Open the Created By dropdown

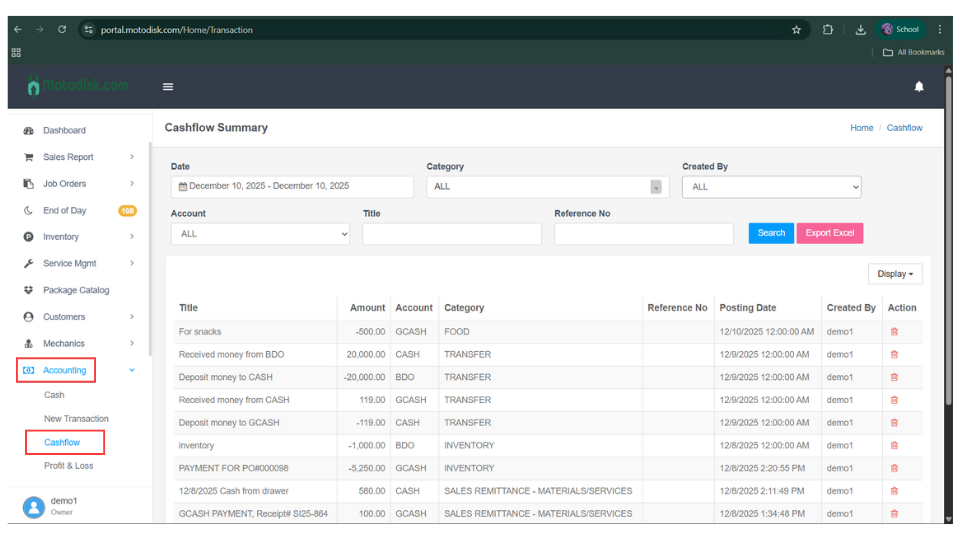pos(771,187)
